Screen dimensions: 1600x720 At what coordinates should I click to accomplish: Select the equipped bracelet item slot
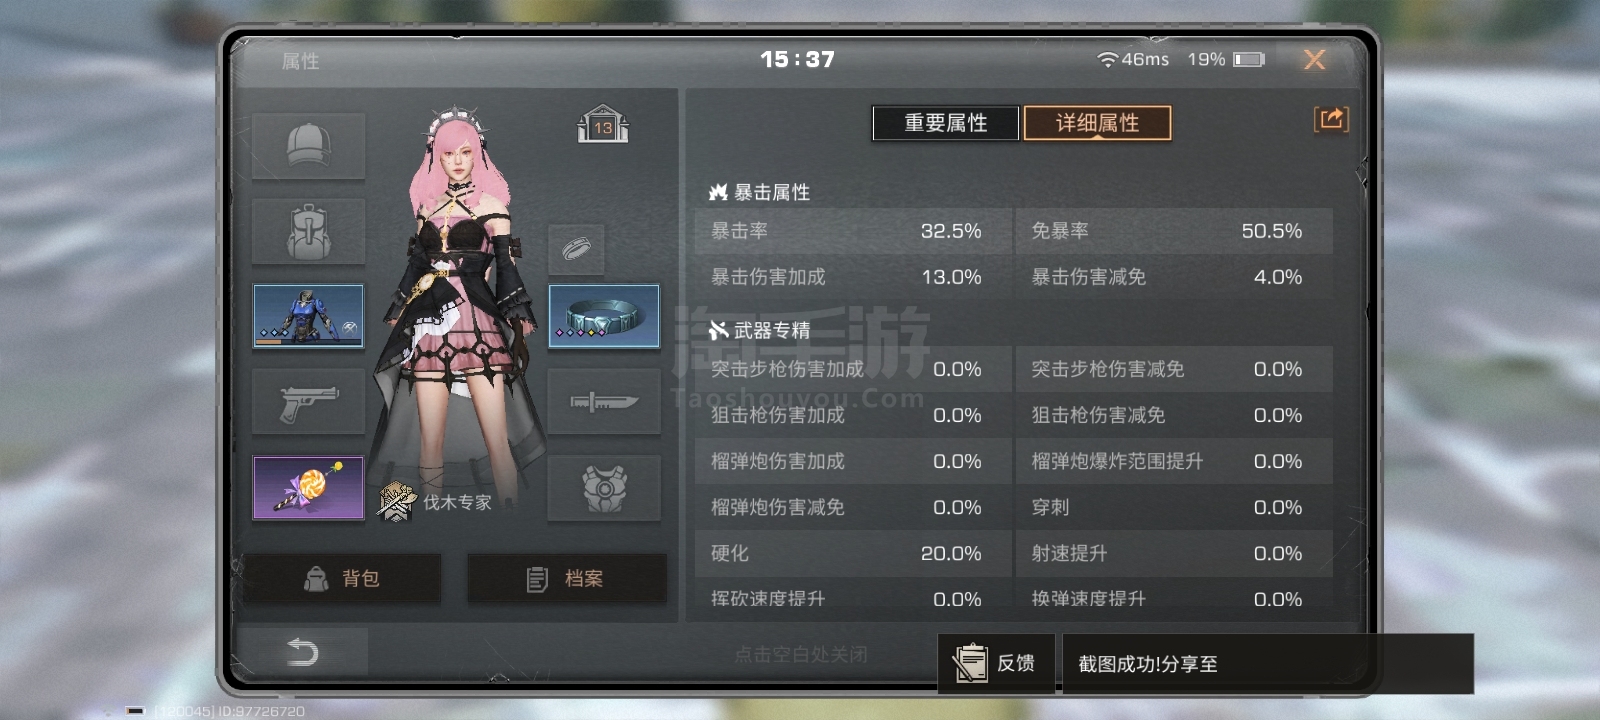point(604,316)
